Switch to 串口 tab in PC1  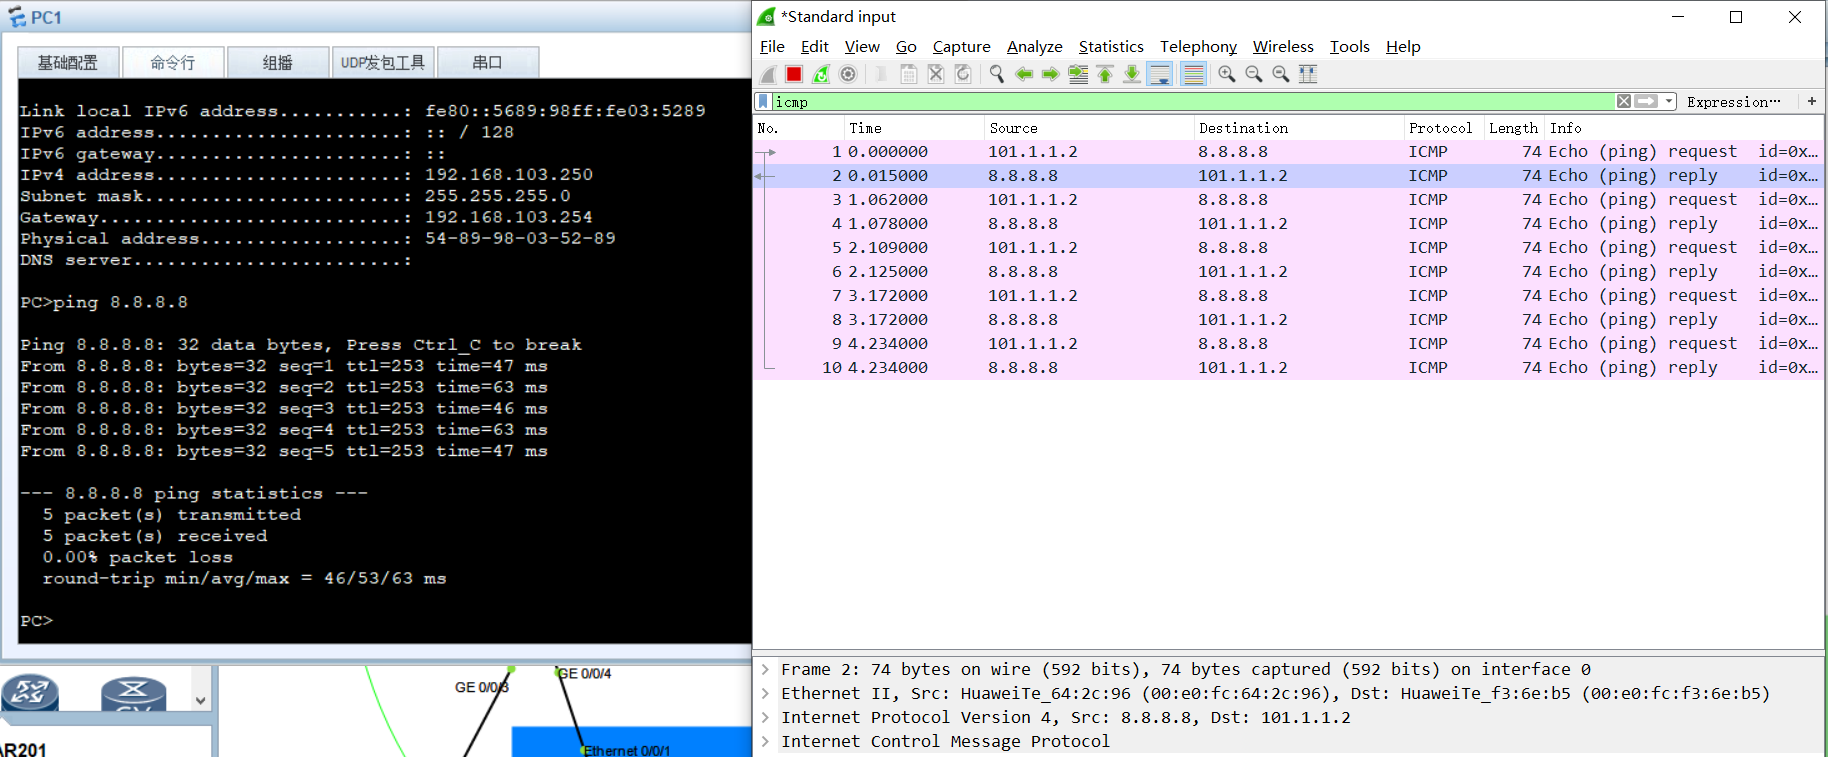pyautogui.click(x=488, y=62)
